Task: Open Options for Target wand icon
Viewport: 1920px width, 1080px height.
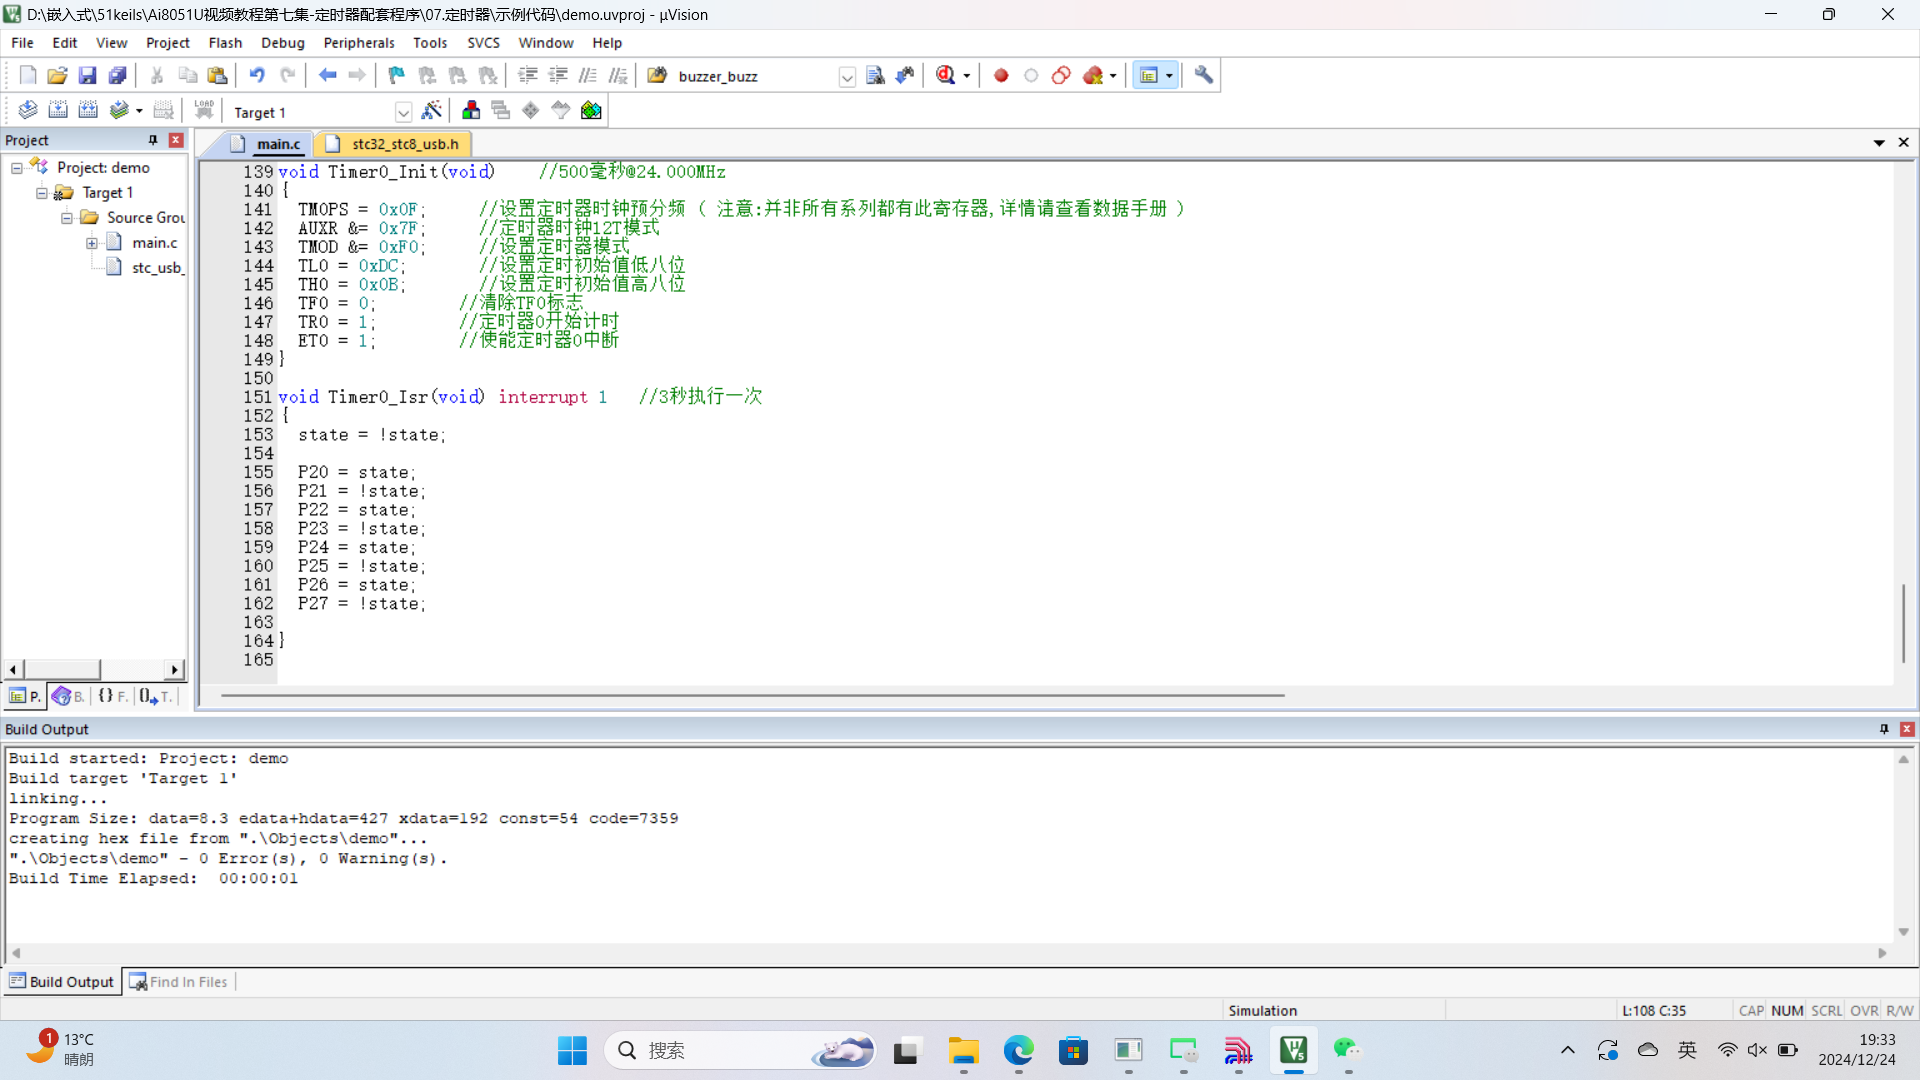Action: (x=432, y=110)
